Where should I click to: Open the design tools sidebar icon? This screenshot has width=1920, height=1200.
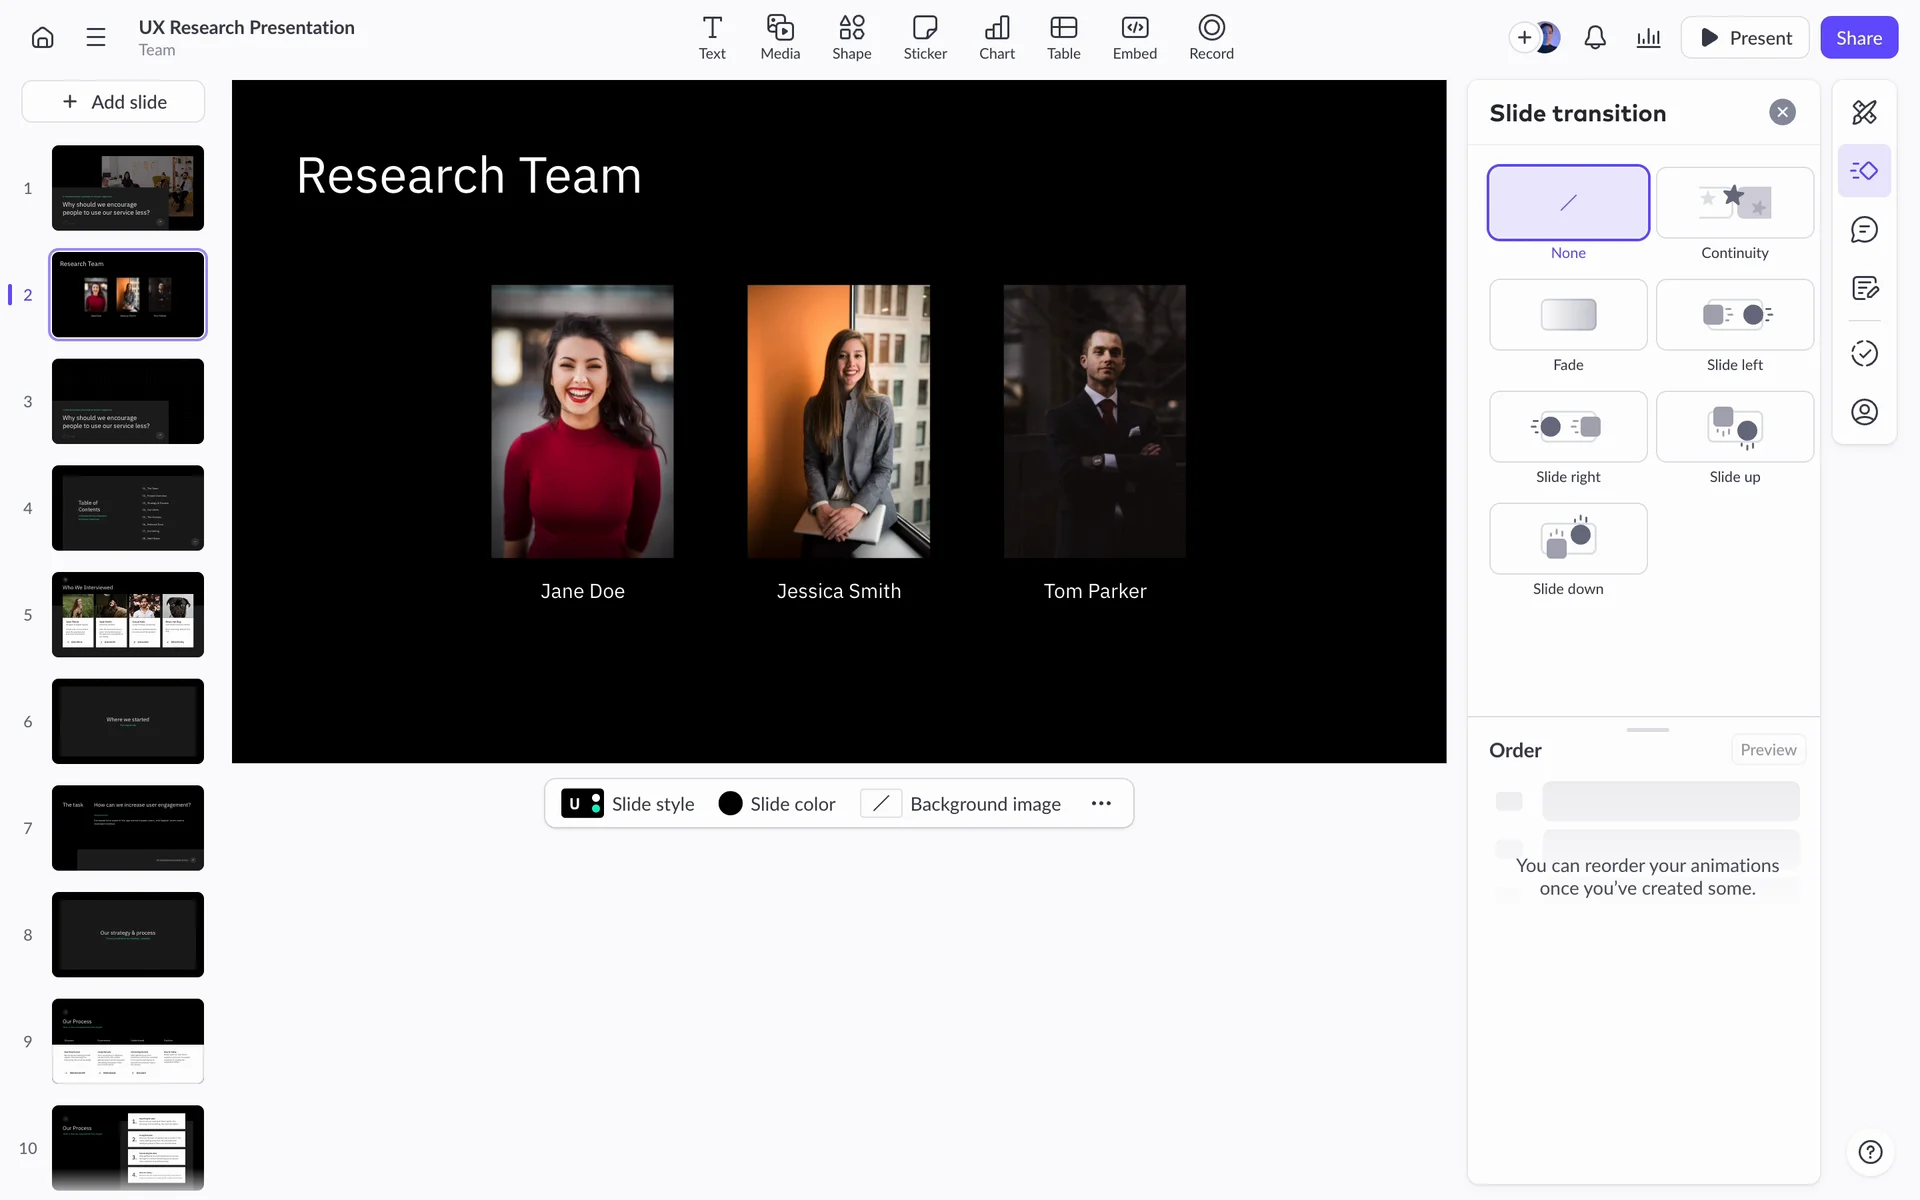(x=1864, y=112)
